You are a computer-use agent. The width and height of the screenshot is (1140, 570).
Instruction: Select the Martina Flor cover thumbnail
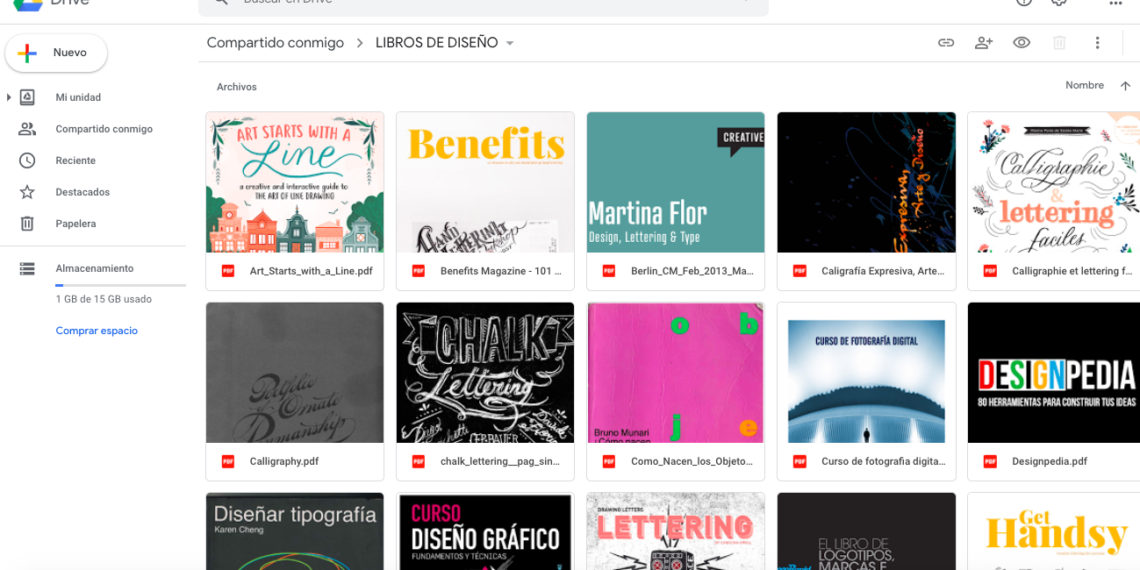point(675,182)
